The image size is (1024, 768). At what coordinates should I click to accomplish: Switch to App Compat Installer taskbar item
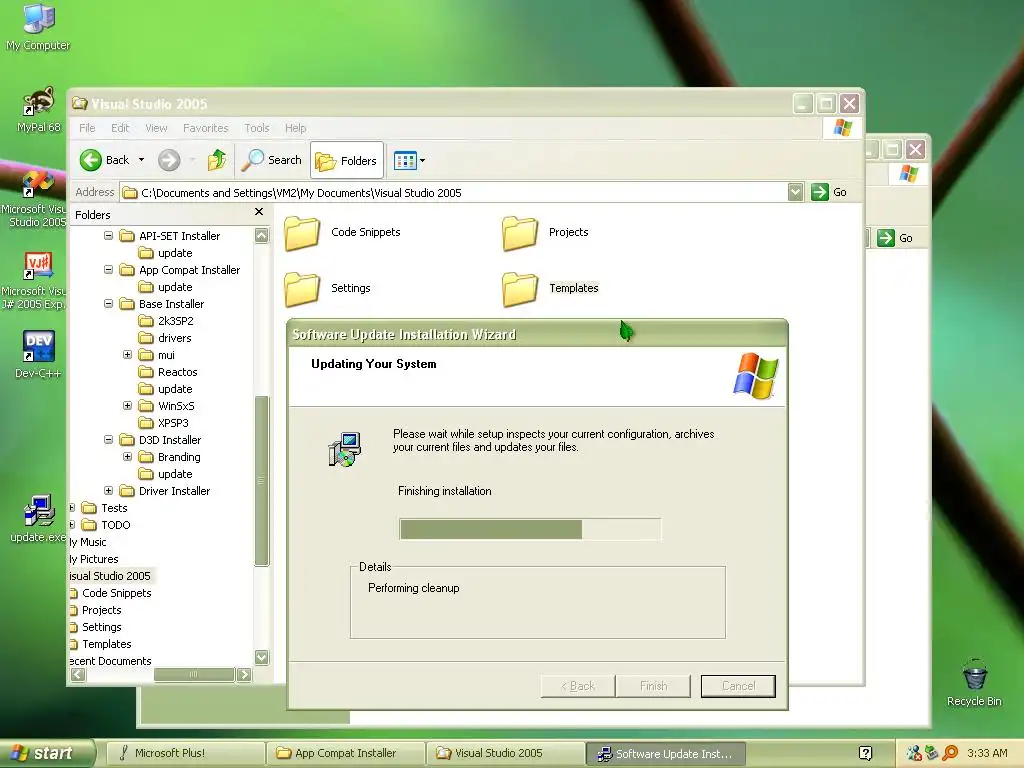pos(345,753)
